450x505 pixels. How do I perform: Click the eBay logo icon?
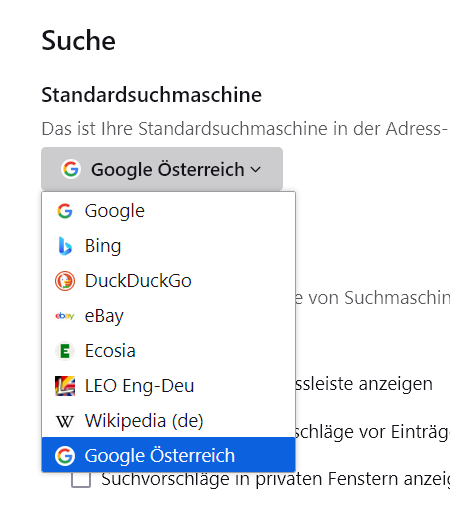65,316
